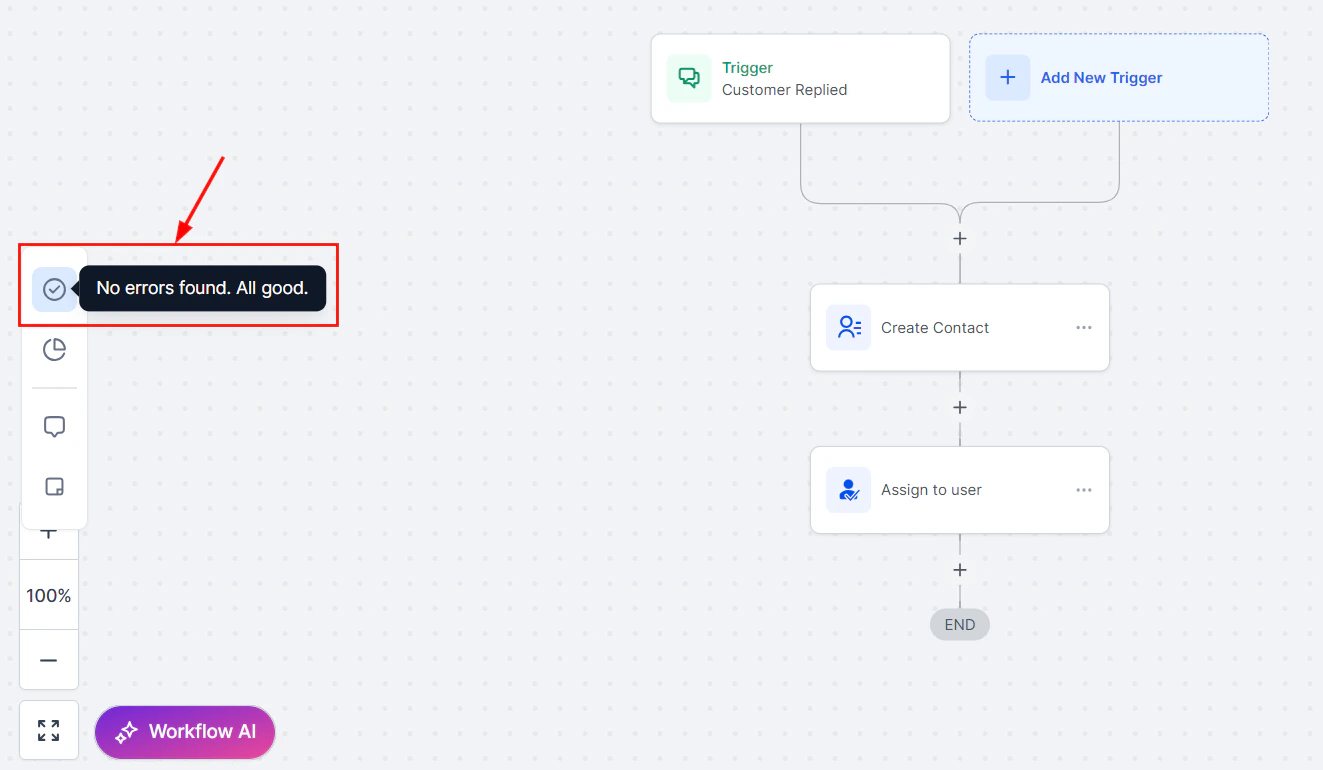This screenshot has width=1323, height=770.
Task: Launch the Workflow AI assistant
Action: tap(185, 732)
